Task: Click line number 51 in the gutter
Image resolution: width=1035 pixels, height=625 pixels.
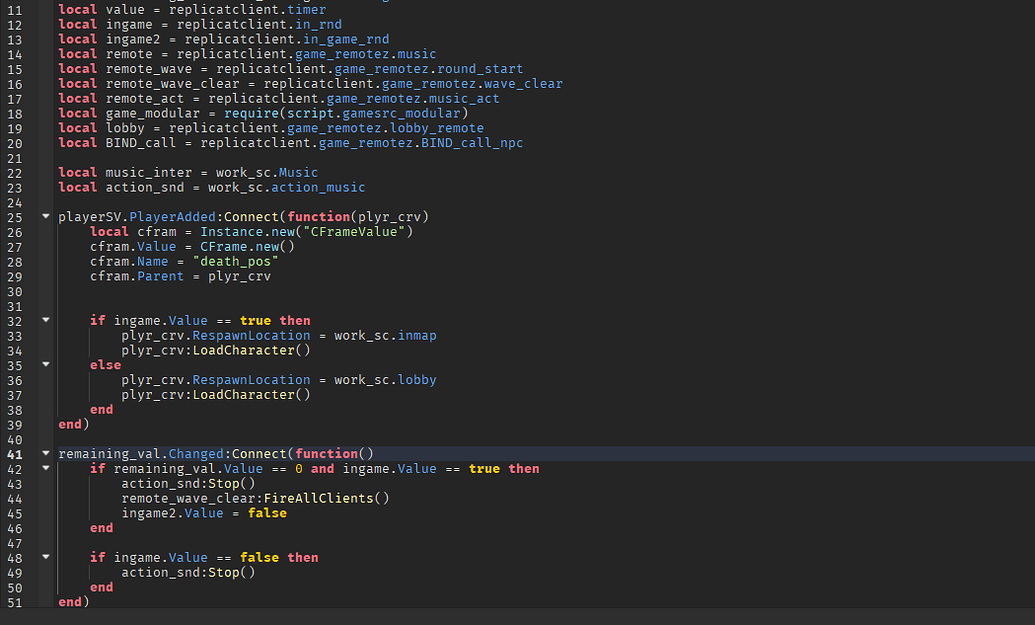Action: (x=15, y=601)
